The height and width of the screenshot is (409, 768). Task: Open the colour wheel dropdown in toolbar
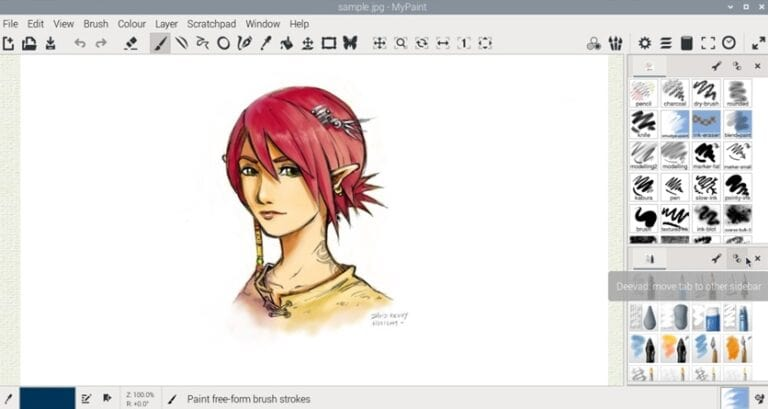point(594,43)
